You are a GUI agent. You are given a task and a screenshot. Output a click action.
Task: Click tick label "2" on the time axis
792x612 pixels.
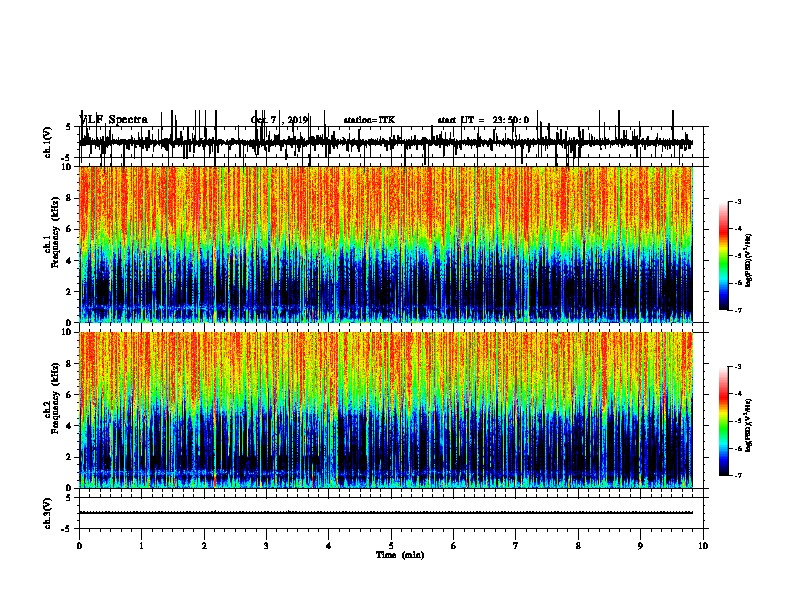tap(204, 546)
